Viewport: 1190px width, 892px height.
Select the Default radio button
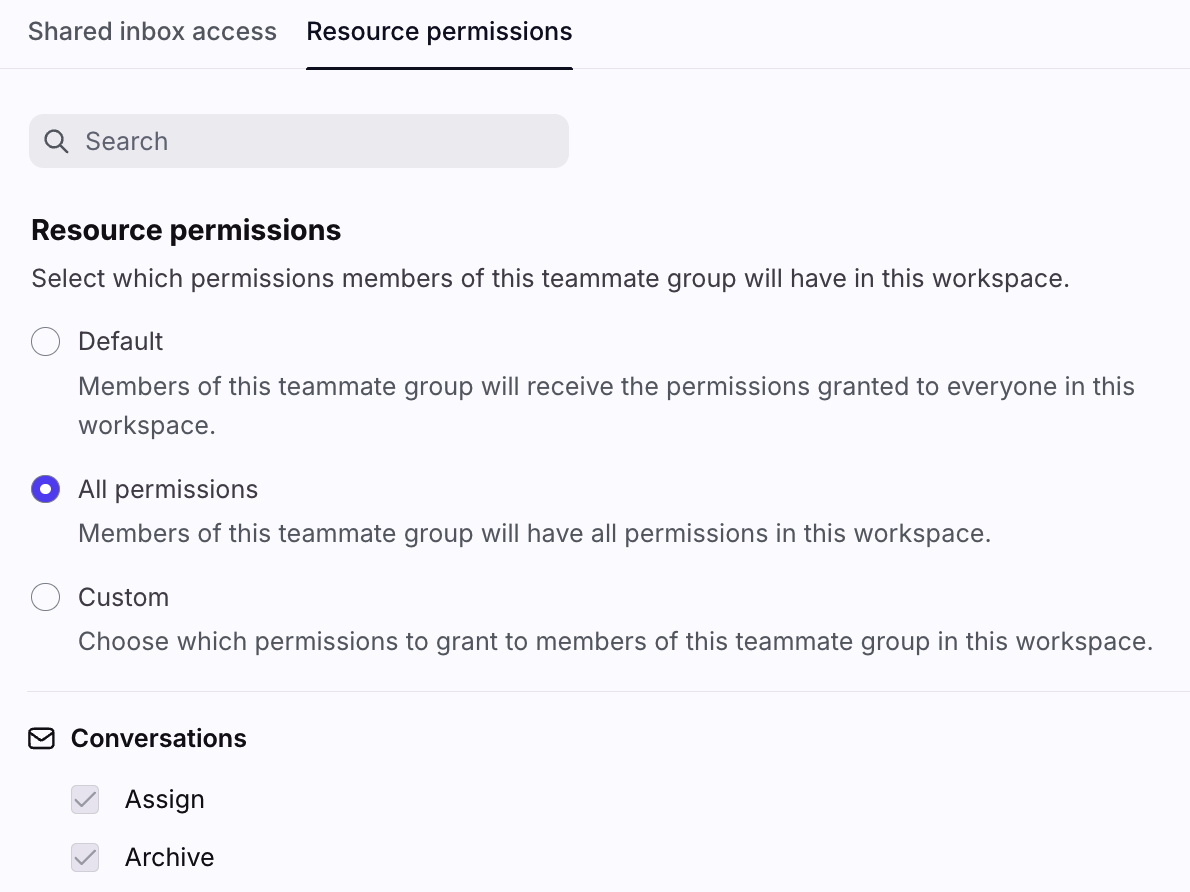(46, 342)
